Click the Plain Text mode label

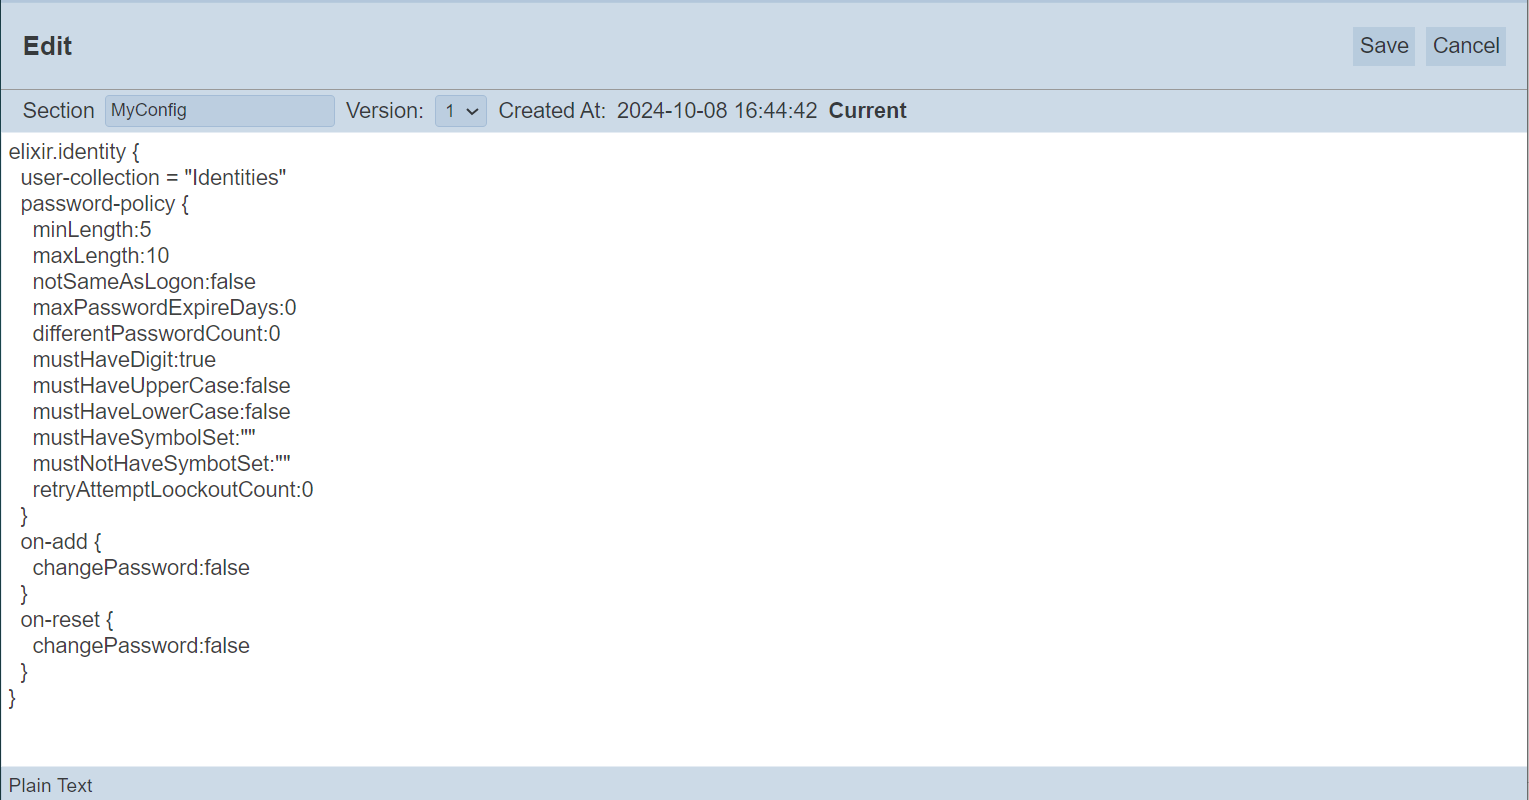tap(51, 785)
